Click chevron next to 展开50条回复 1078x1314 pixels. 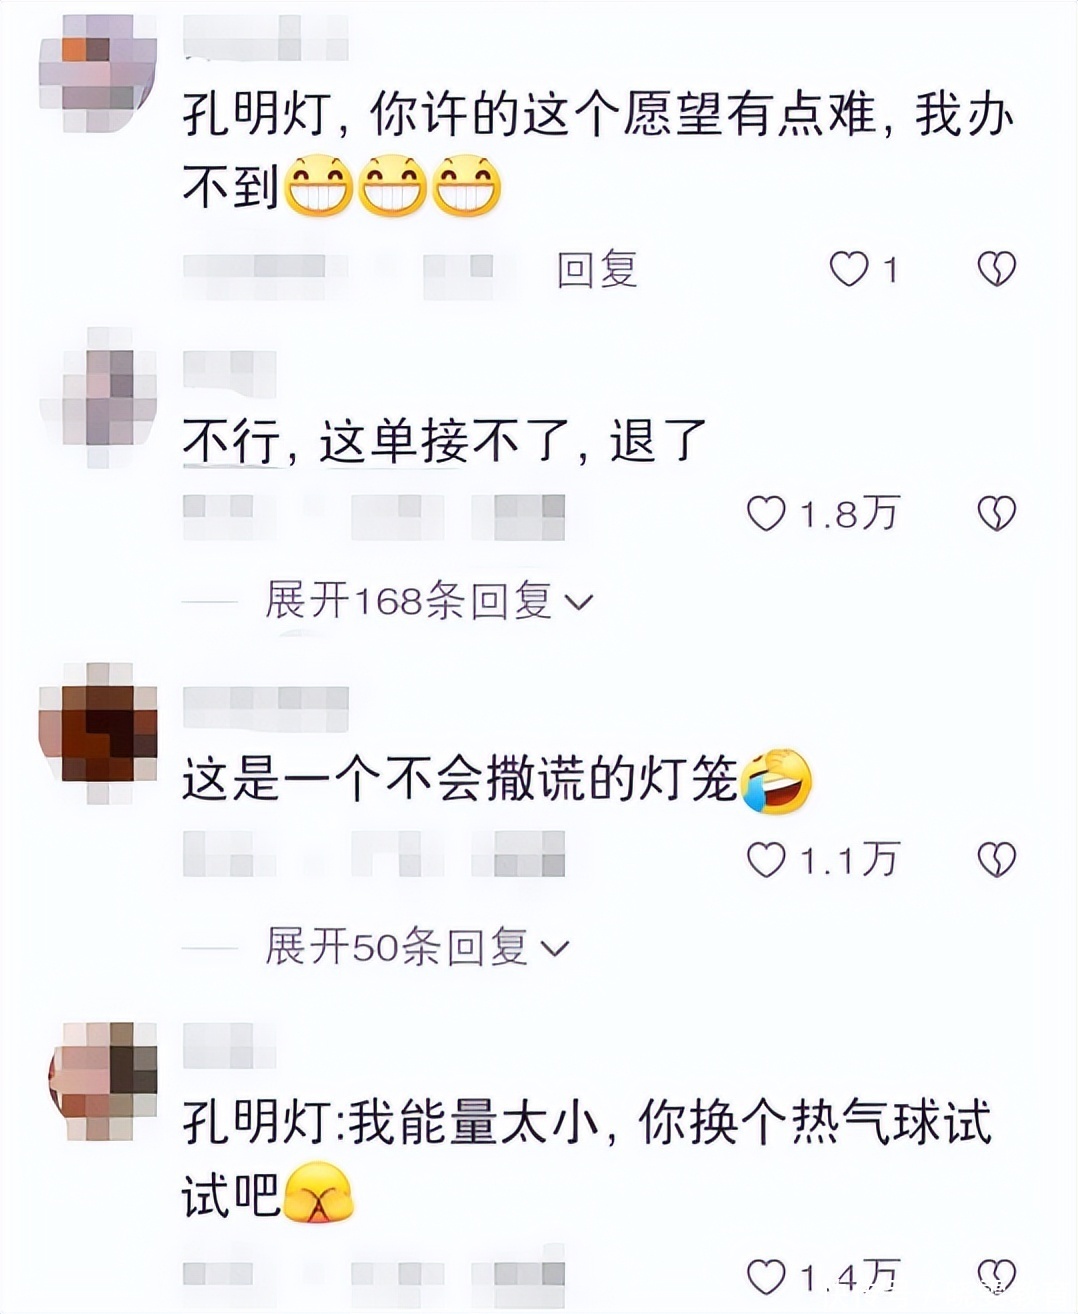(555, 948)
